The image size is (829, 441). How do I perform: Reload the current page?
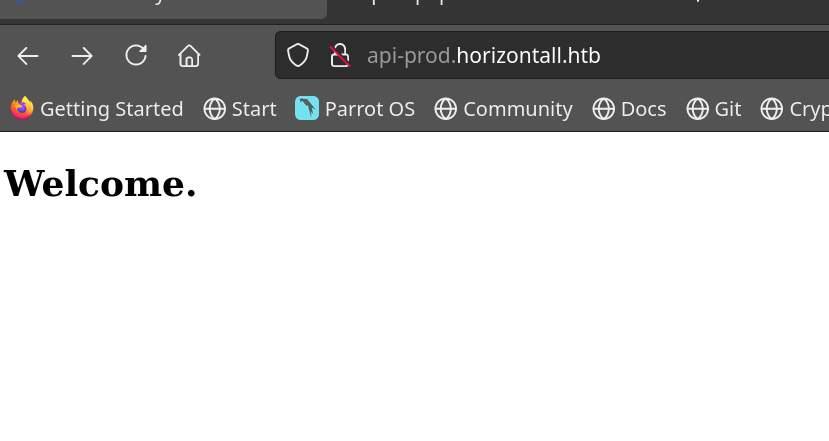pyautogui.click(x=136, y=56)
